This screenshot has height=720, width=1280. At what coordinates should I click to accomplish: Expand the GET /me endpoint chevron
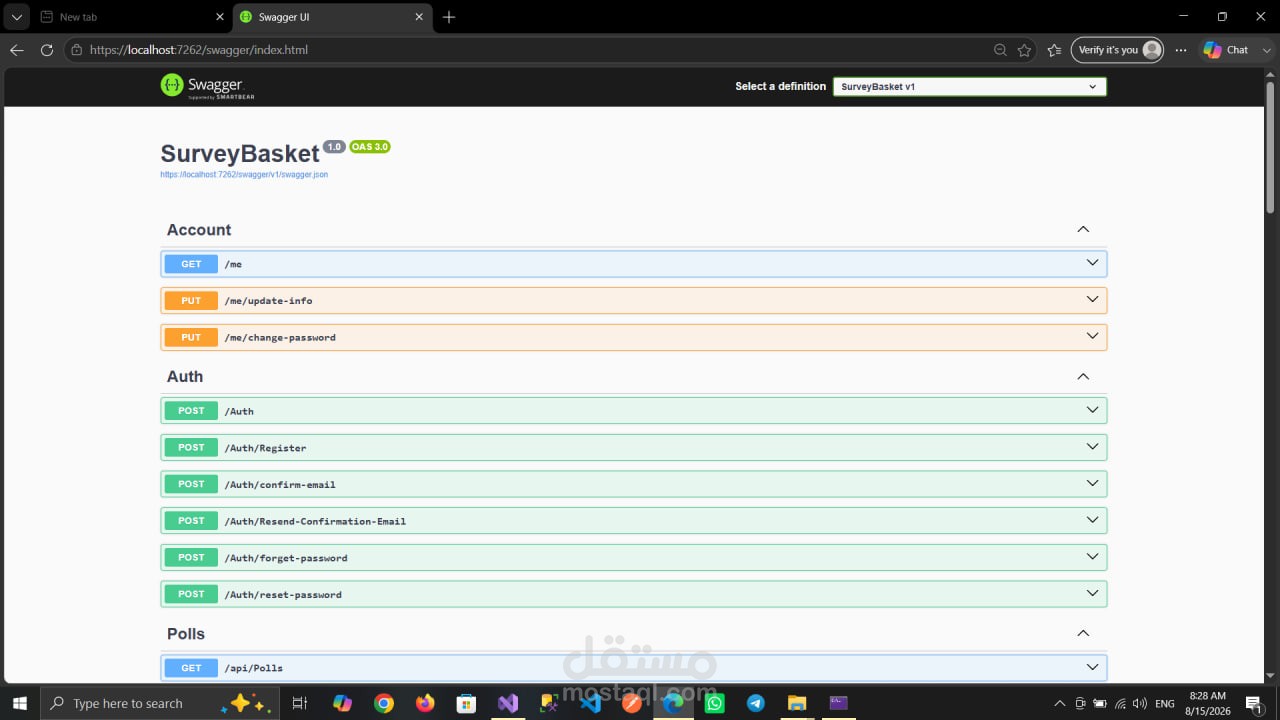pyautogui.click(x=1092, y=263)
